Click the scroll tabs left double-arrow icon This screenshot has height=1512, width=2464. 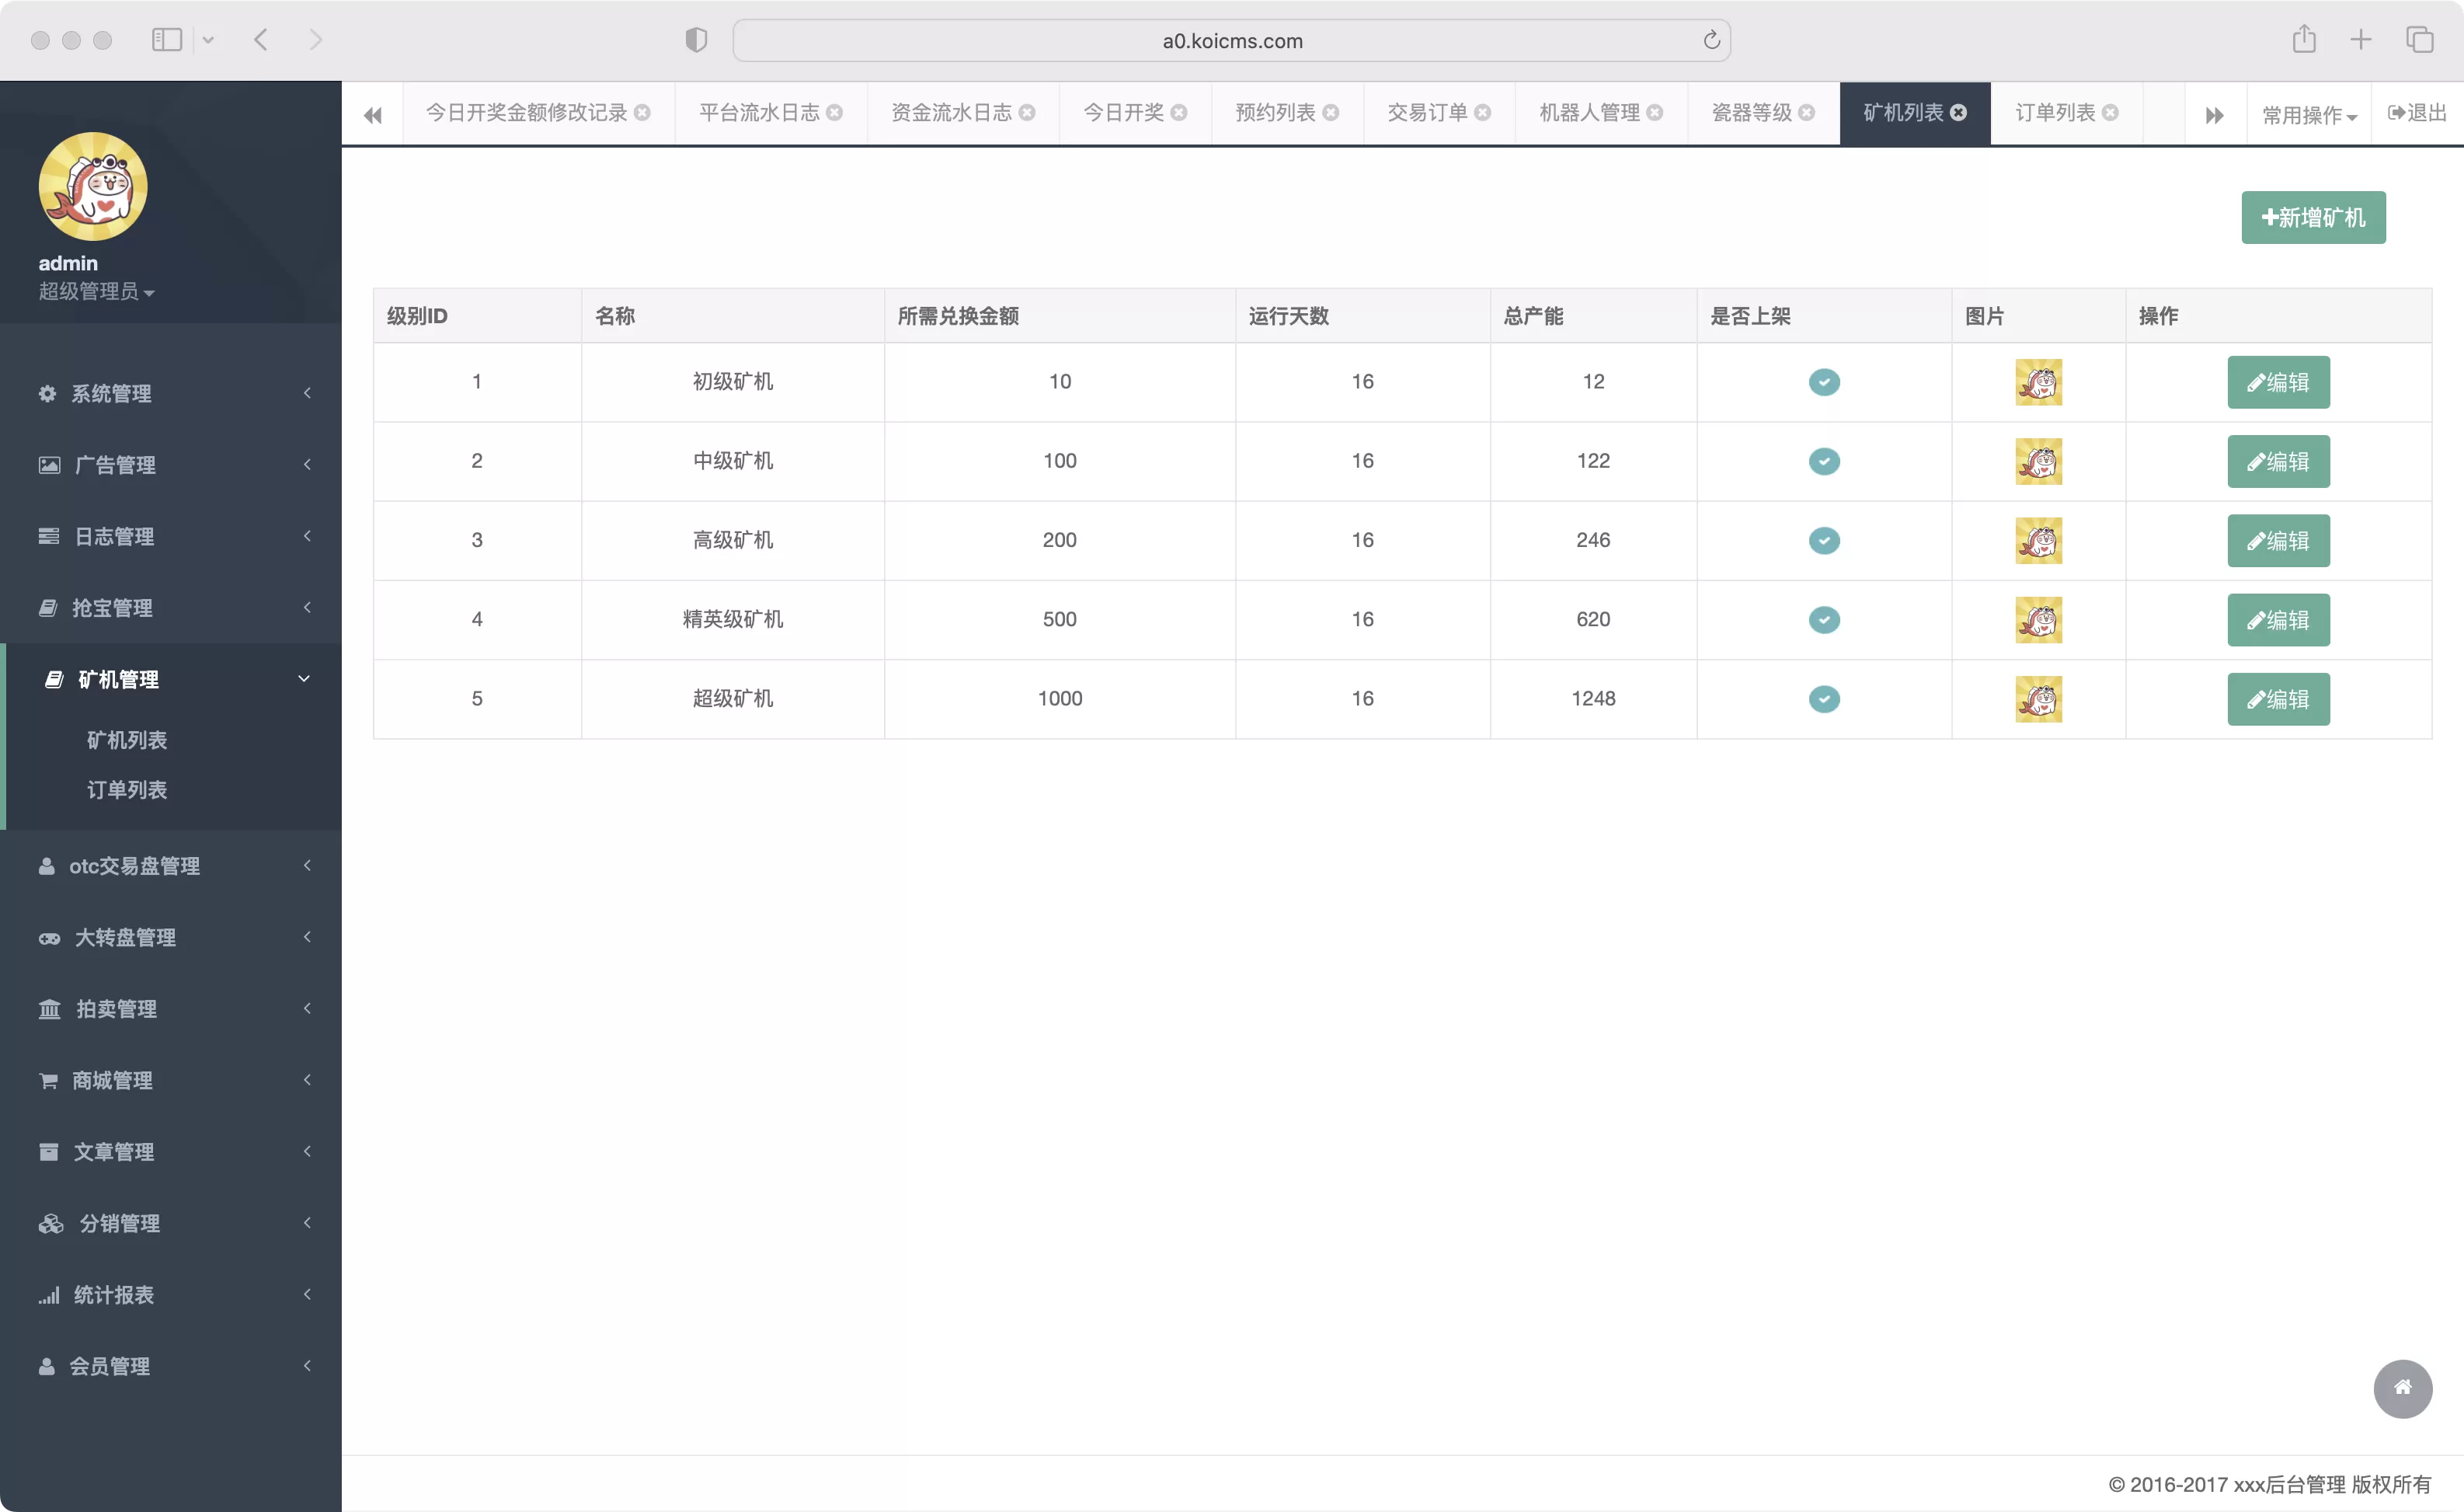(x=373, y=115)
